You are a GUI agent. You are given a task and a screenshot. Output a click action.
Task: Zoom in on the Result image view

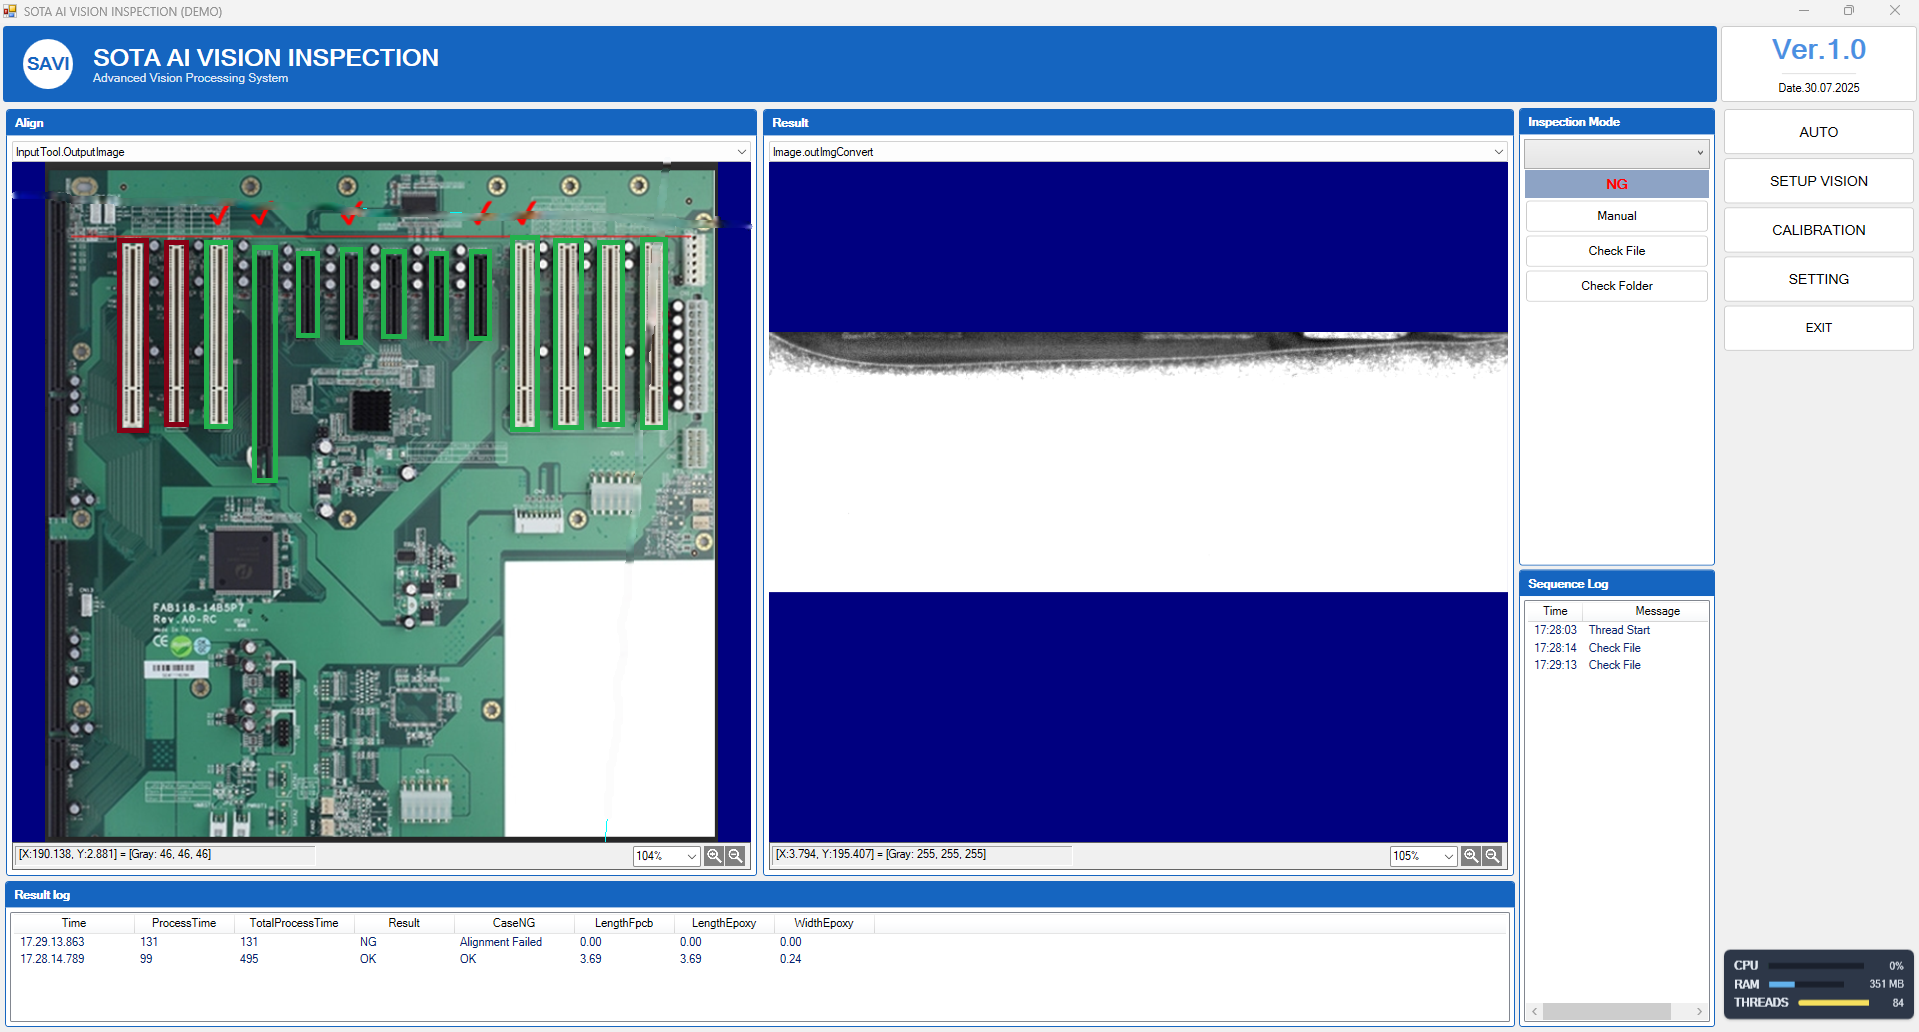point(1471,856)
